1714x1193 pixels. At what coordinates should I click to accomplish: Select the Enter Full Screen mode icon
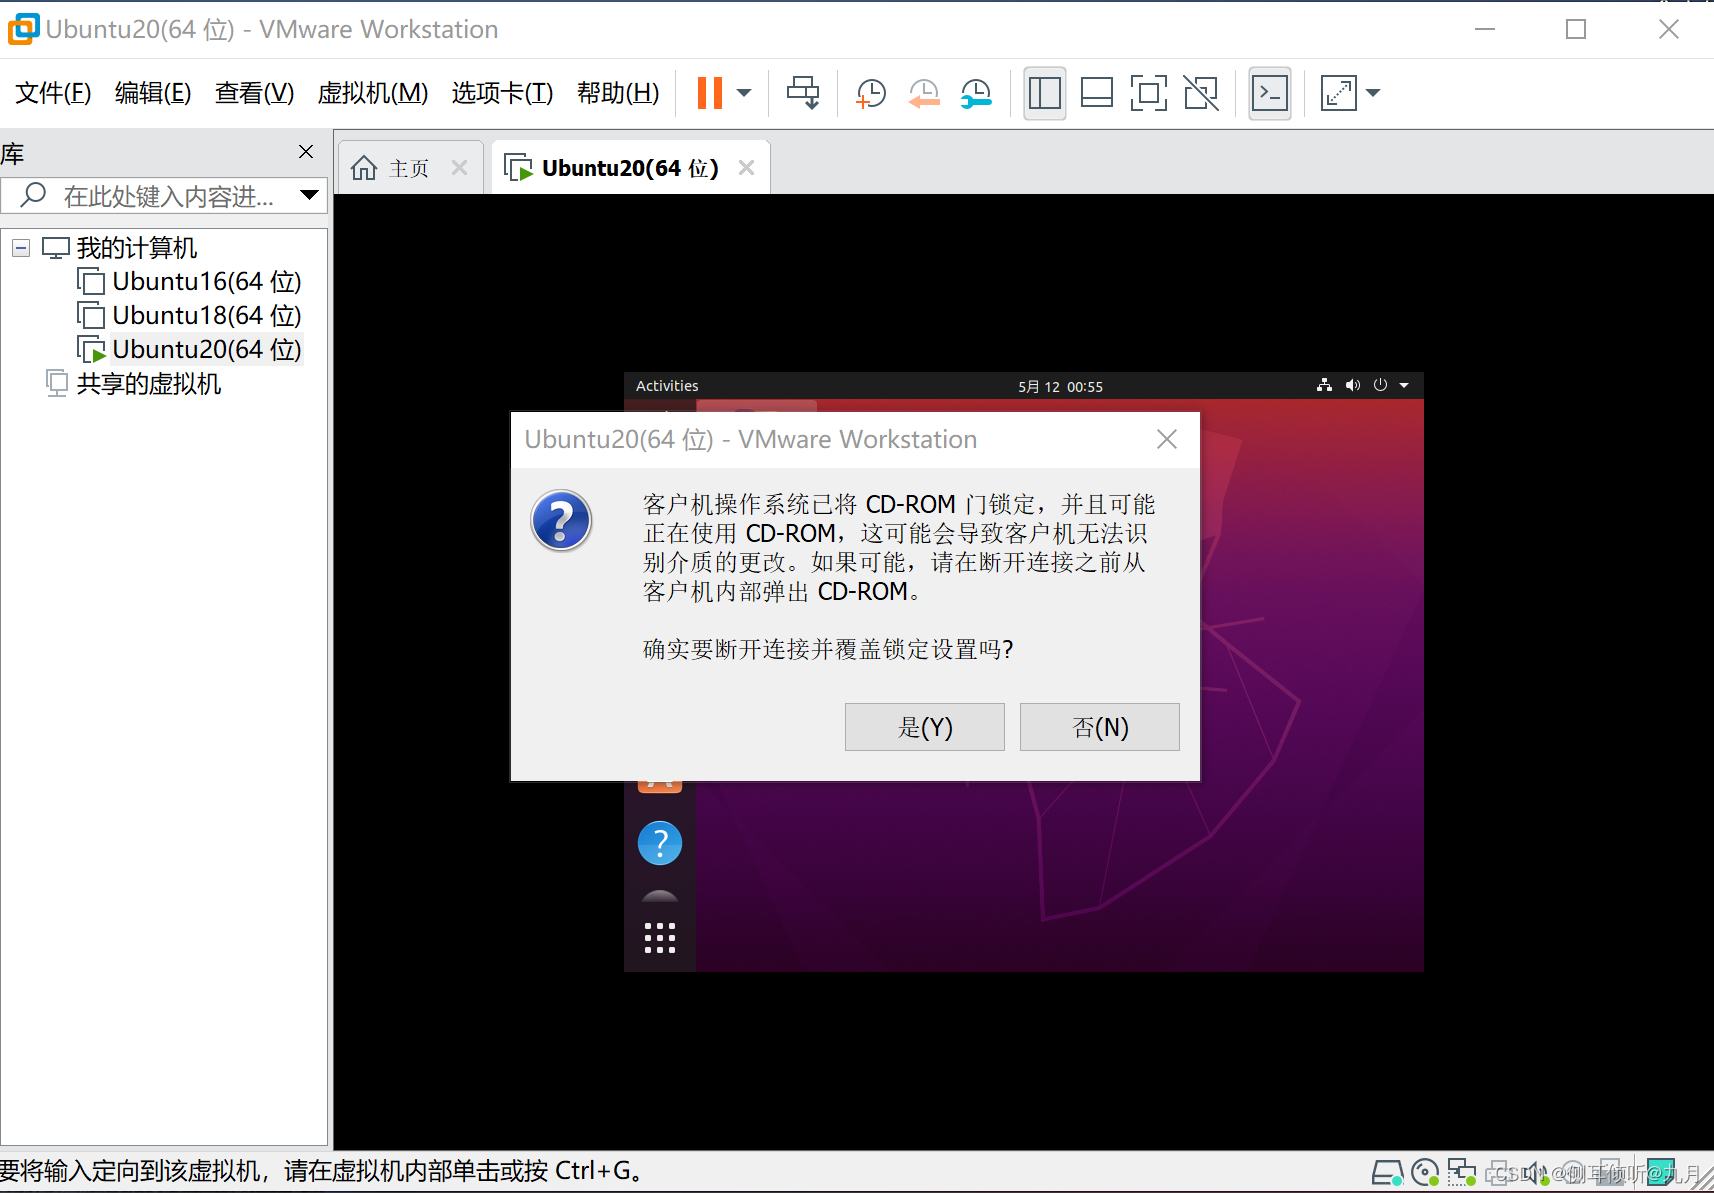tap(1149, 93)
